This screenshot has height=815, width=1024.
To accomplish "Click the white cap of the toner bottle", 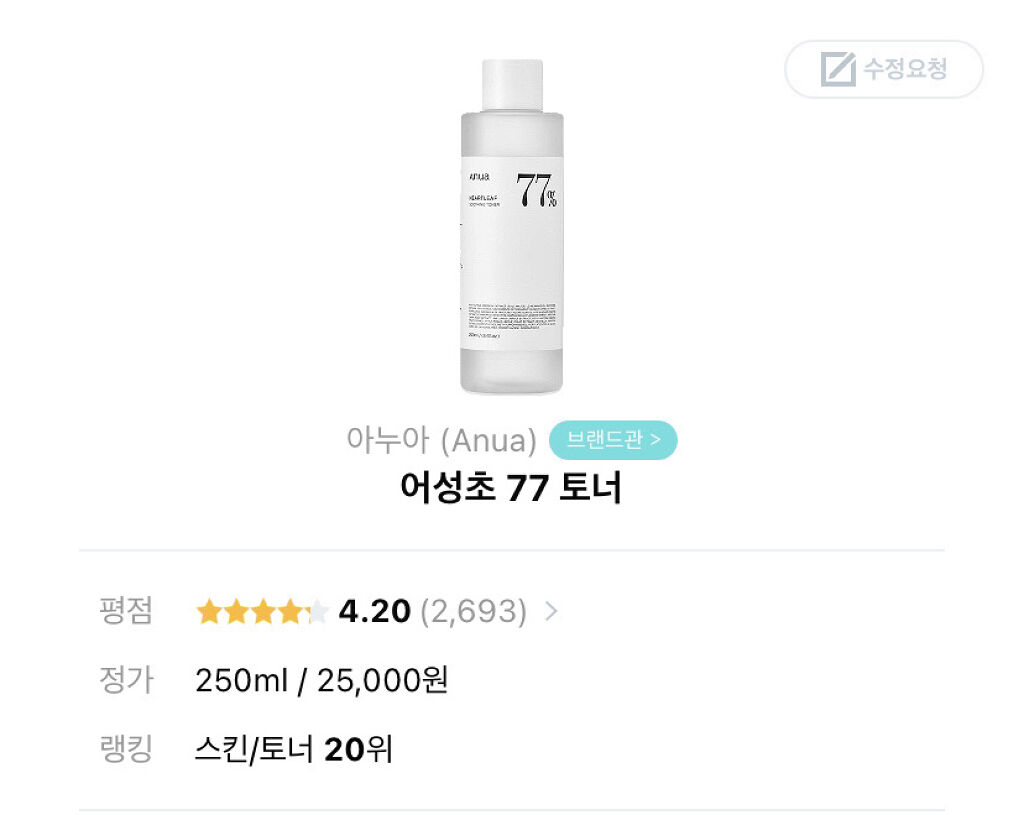I will click(512, 85).
